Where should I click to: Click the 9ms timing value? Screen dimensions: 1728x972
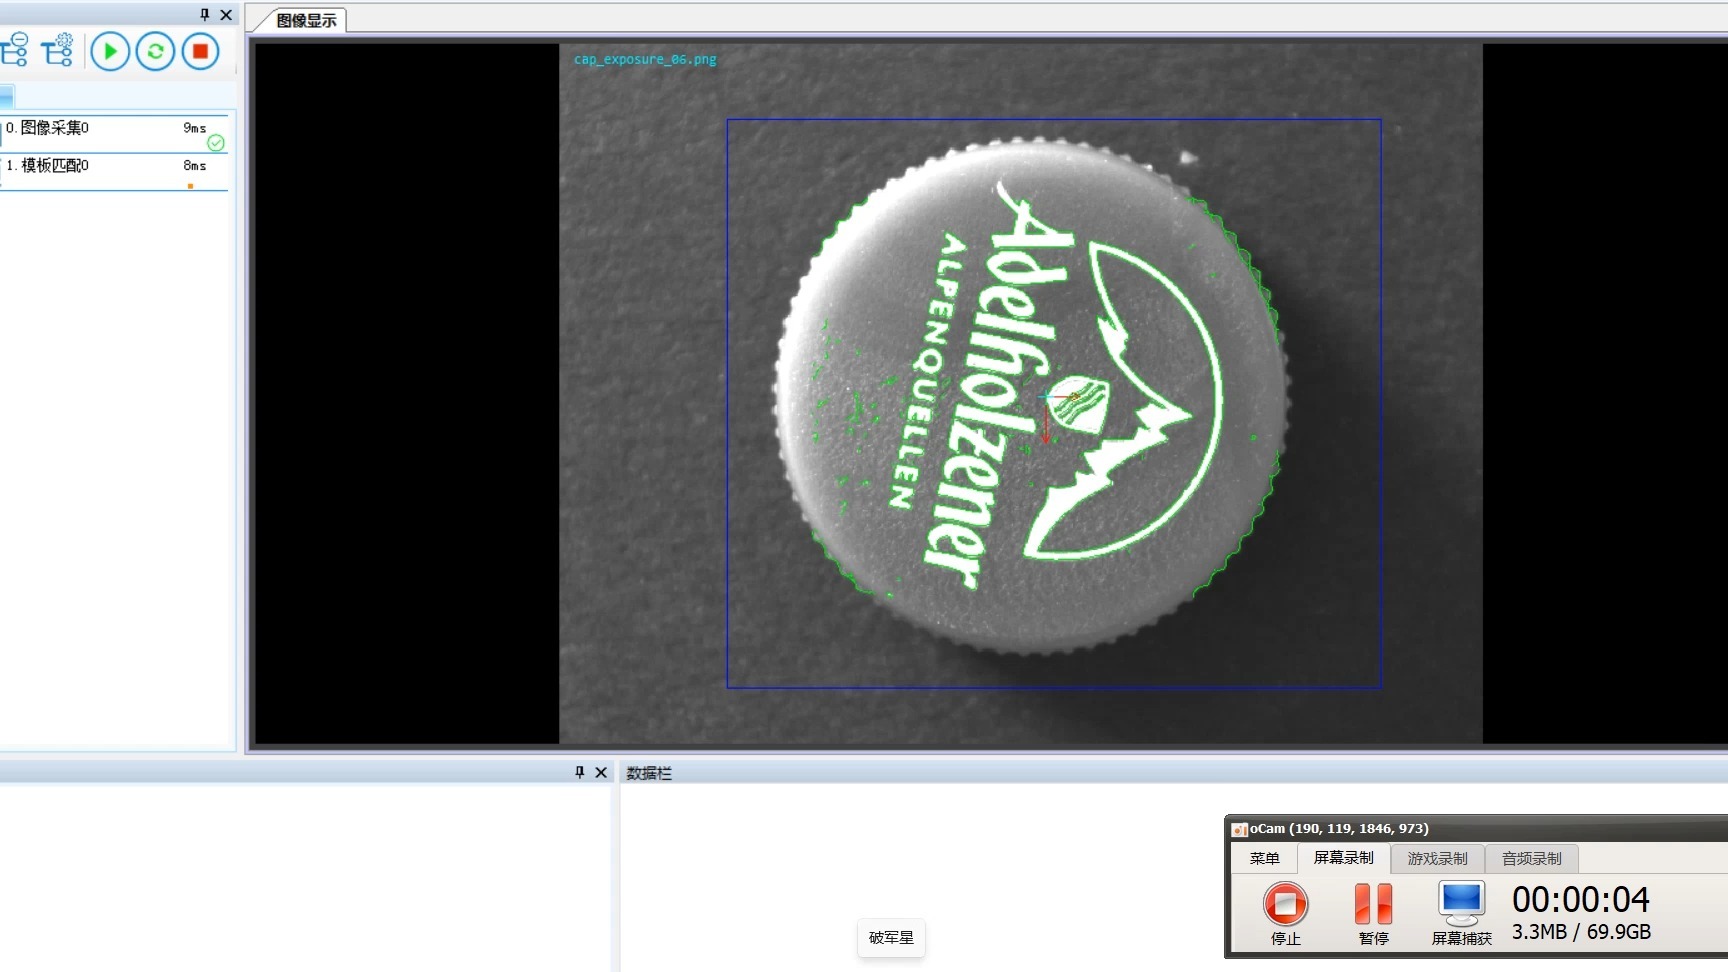(195, 128)
